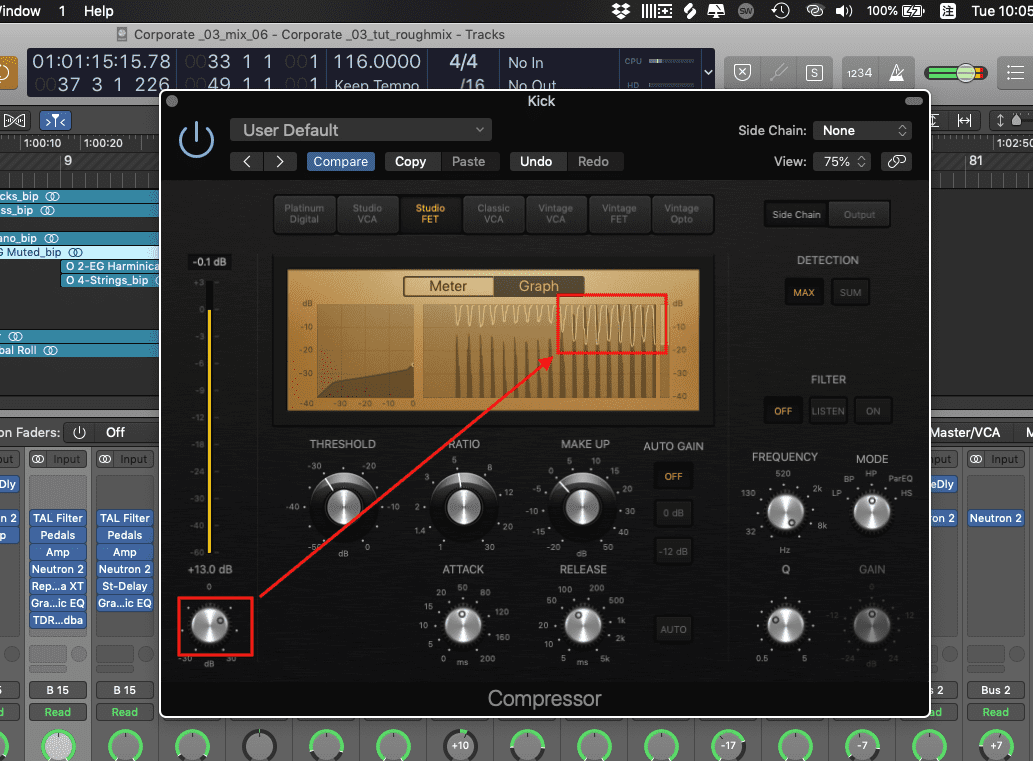Set detection mode to MAX

click(804, 293)
